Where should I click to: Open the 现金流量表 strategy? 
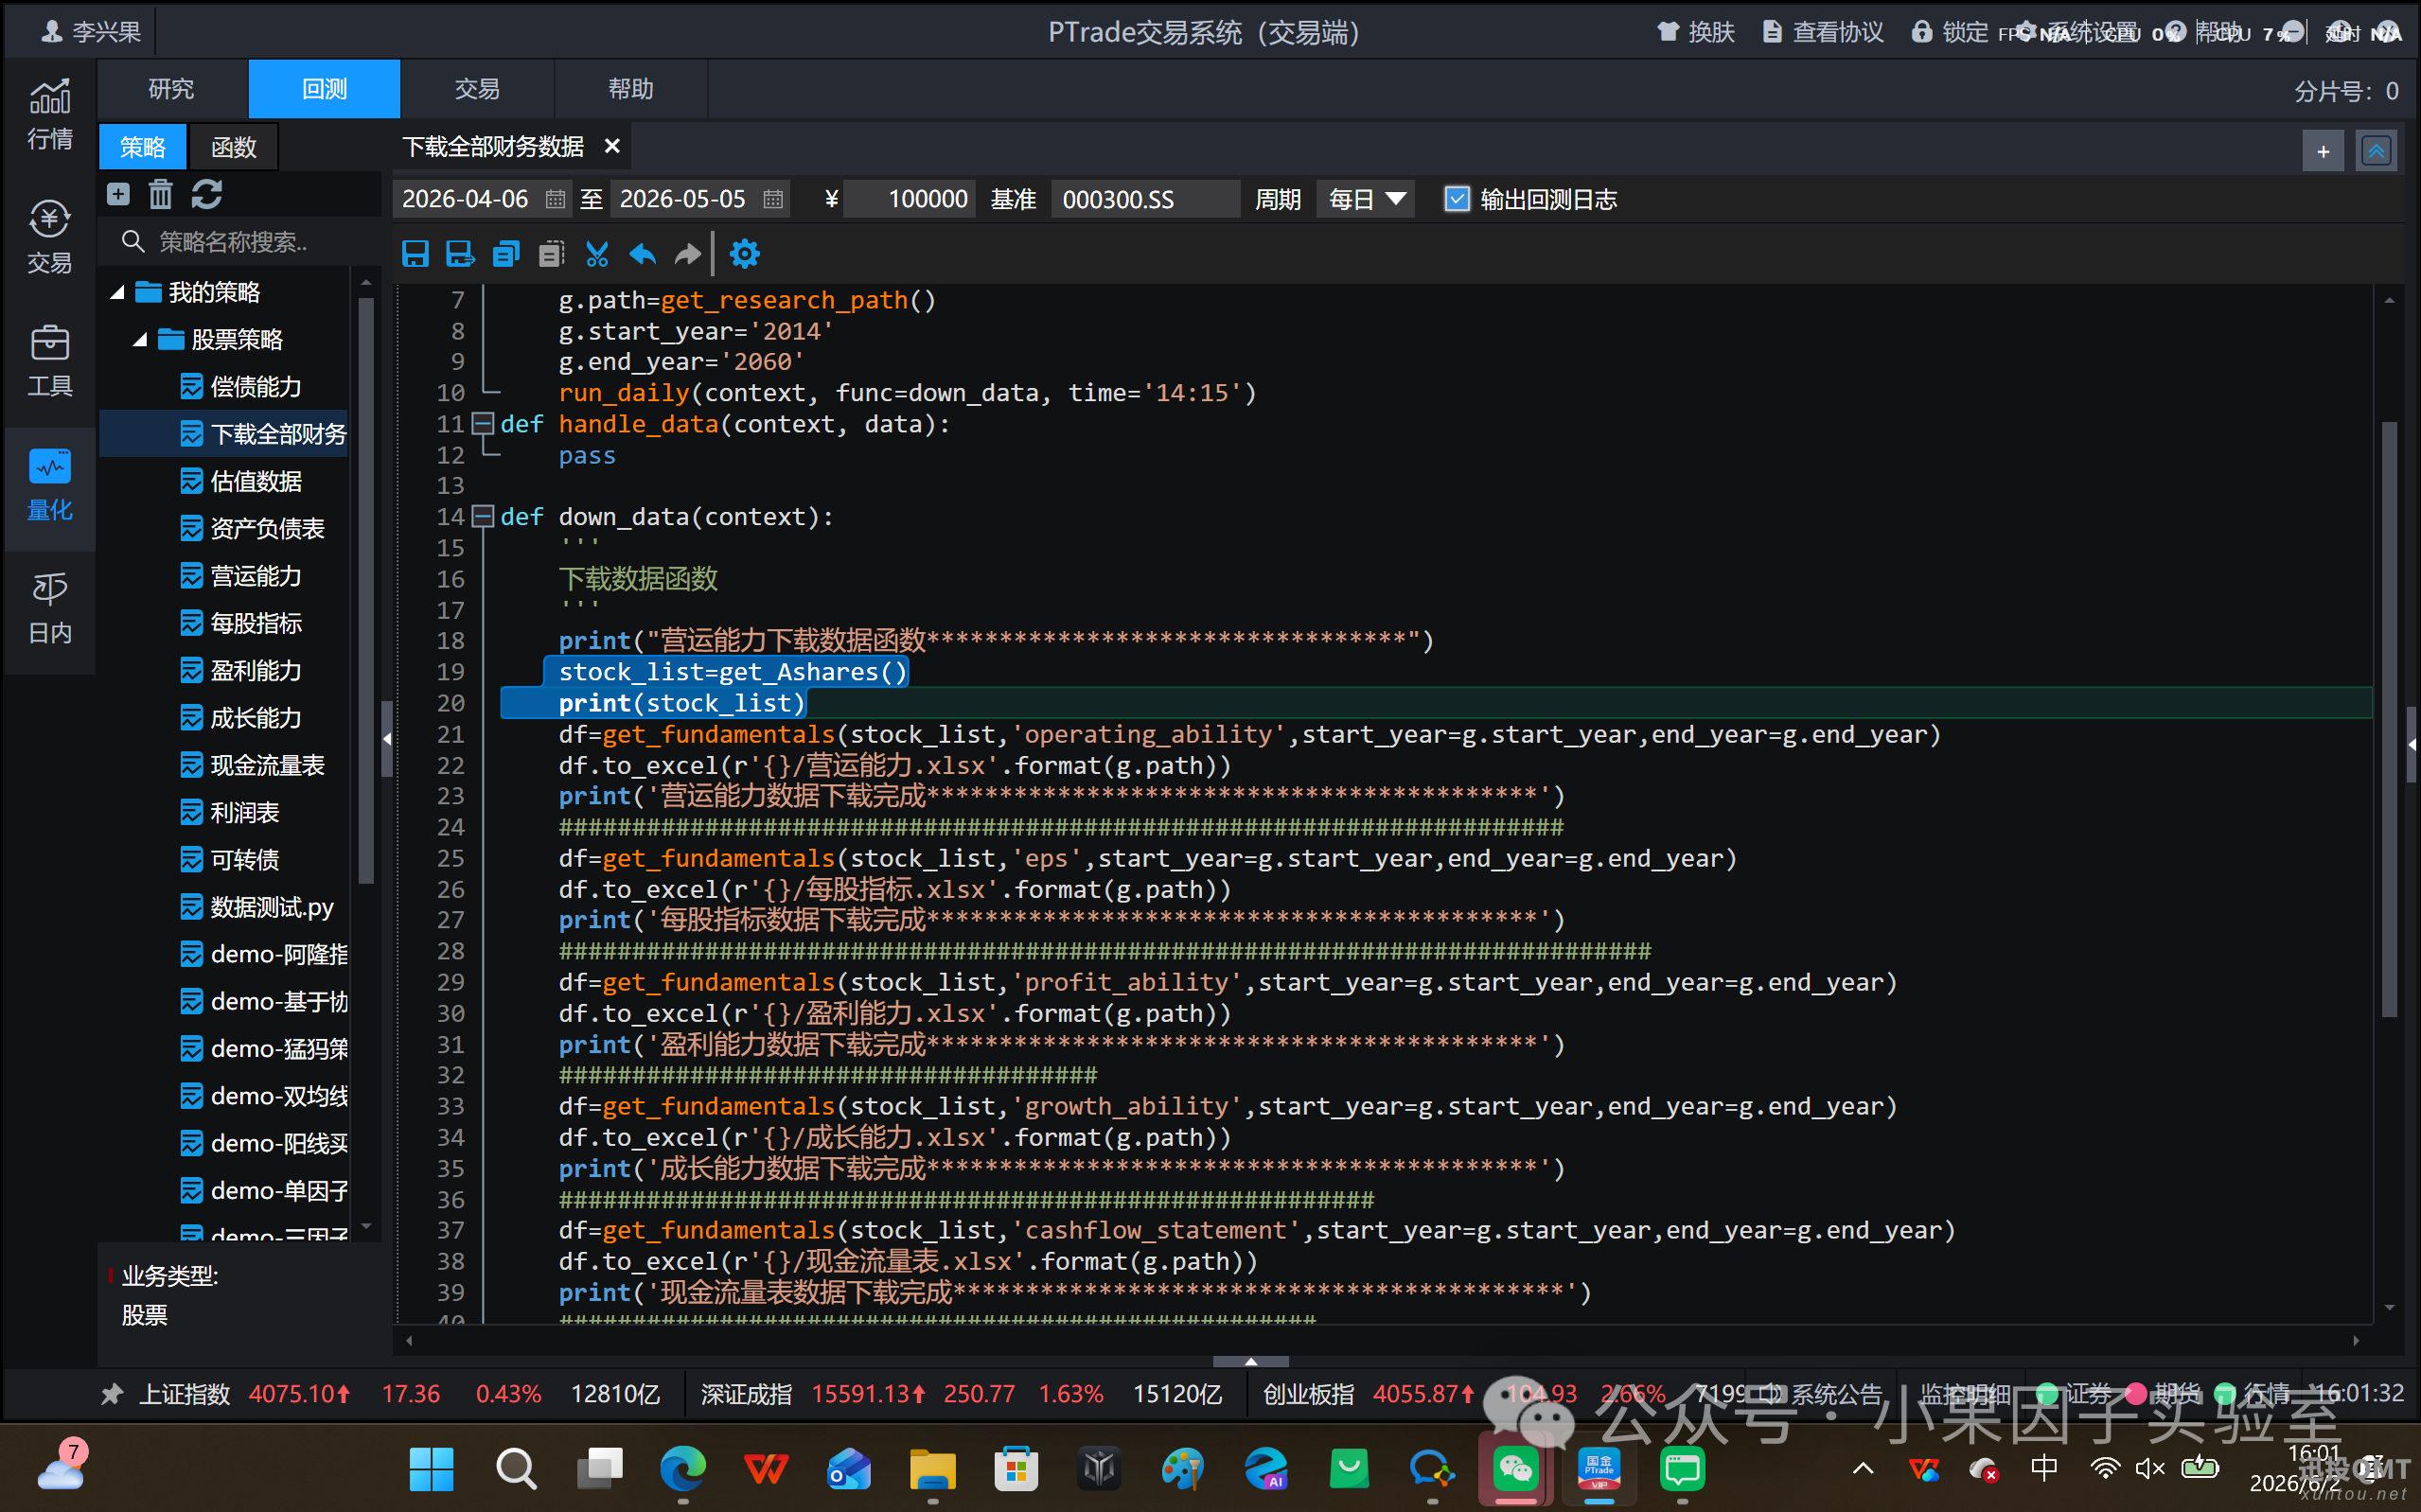pos(252,765)
